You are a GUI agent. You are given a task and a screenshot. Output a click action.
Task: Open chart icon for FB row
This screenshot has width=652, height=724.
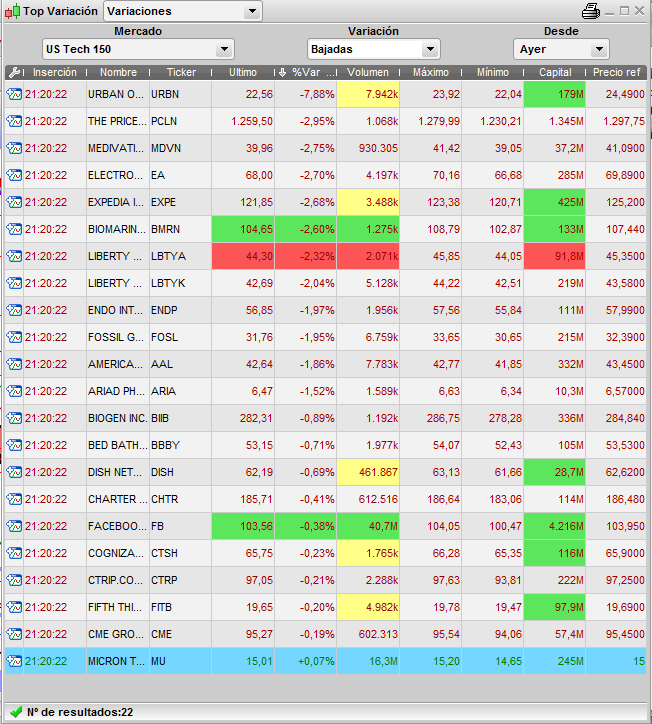pyautogui.click(x=14, y=526)
